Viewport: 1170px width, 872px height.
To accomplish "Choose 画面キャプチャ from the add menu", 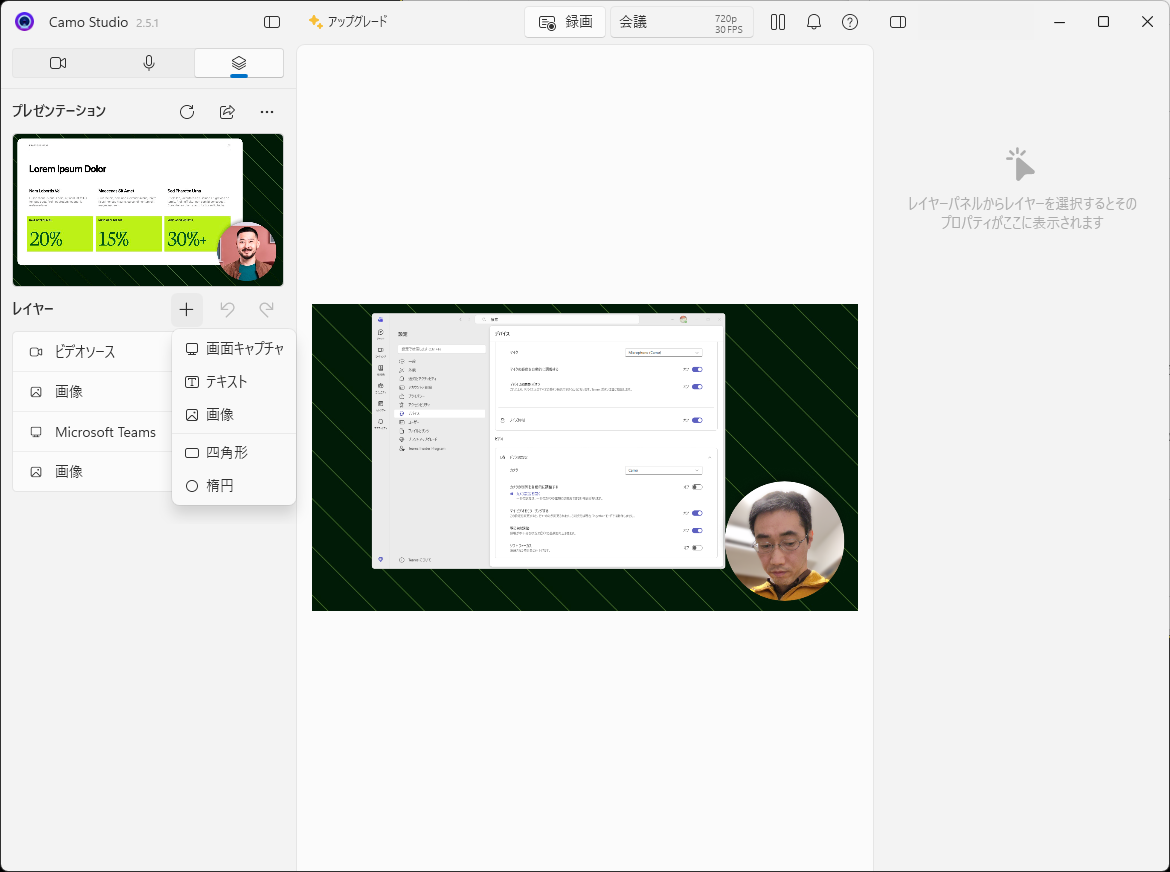I will tap(234, 348).
